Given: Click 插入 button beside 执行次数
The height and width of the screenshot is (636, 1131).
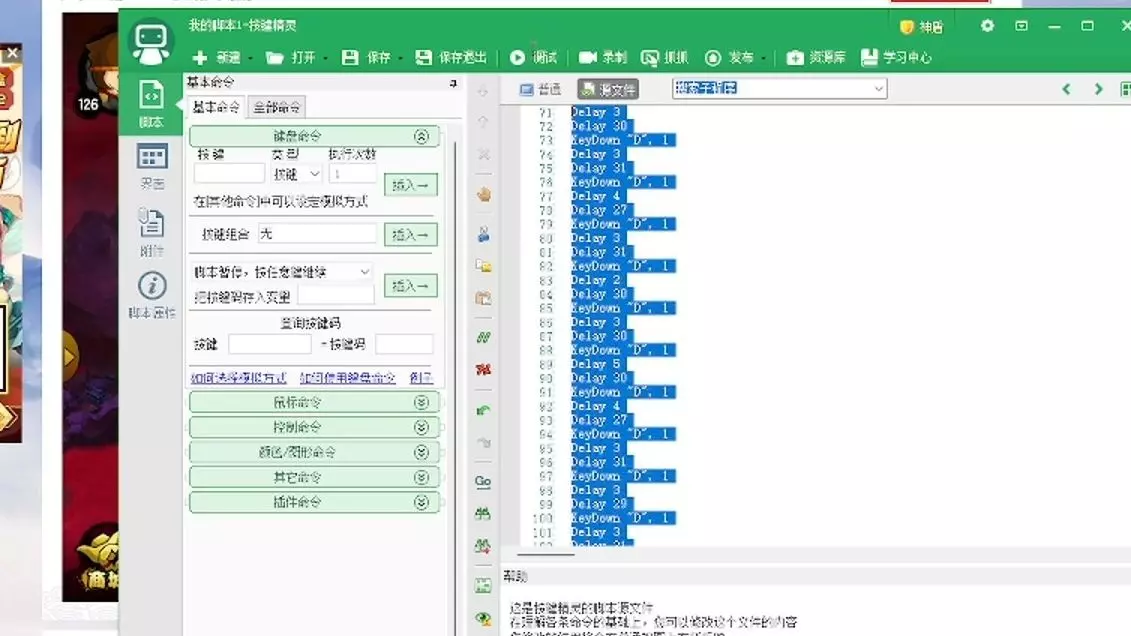Looking at the screenshot, I should (x=410, y=185).
